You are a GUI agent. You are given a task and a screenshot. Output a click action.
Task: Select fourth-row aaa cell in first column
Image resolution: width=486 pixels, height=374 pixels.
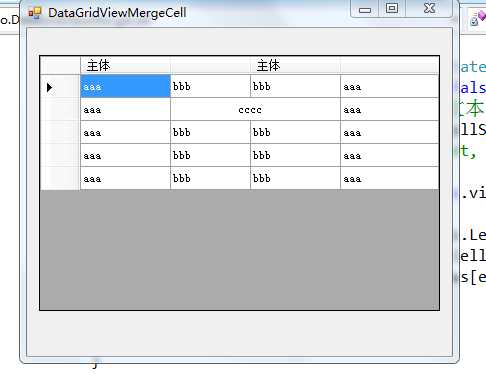[125, 155]
